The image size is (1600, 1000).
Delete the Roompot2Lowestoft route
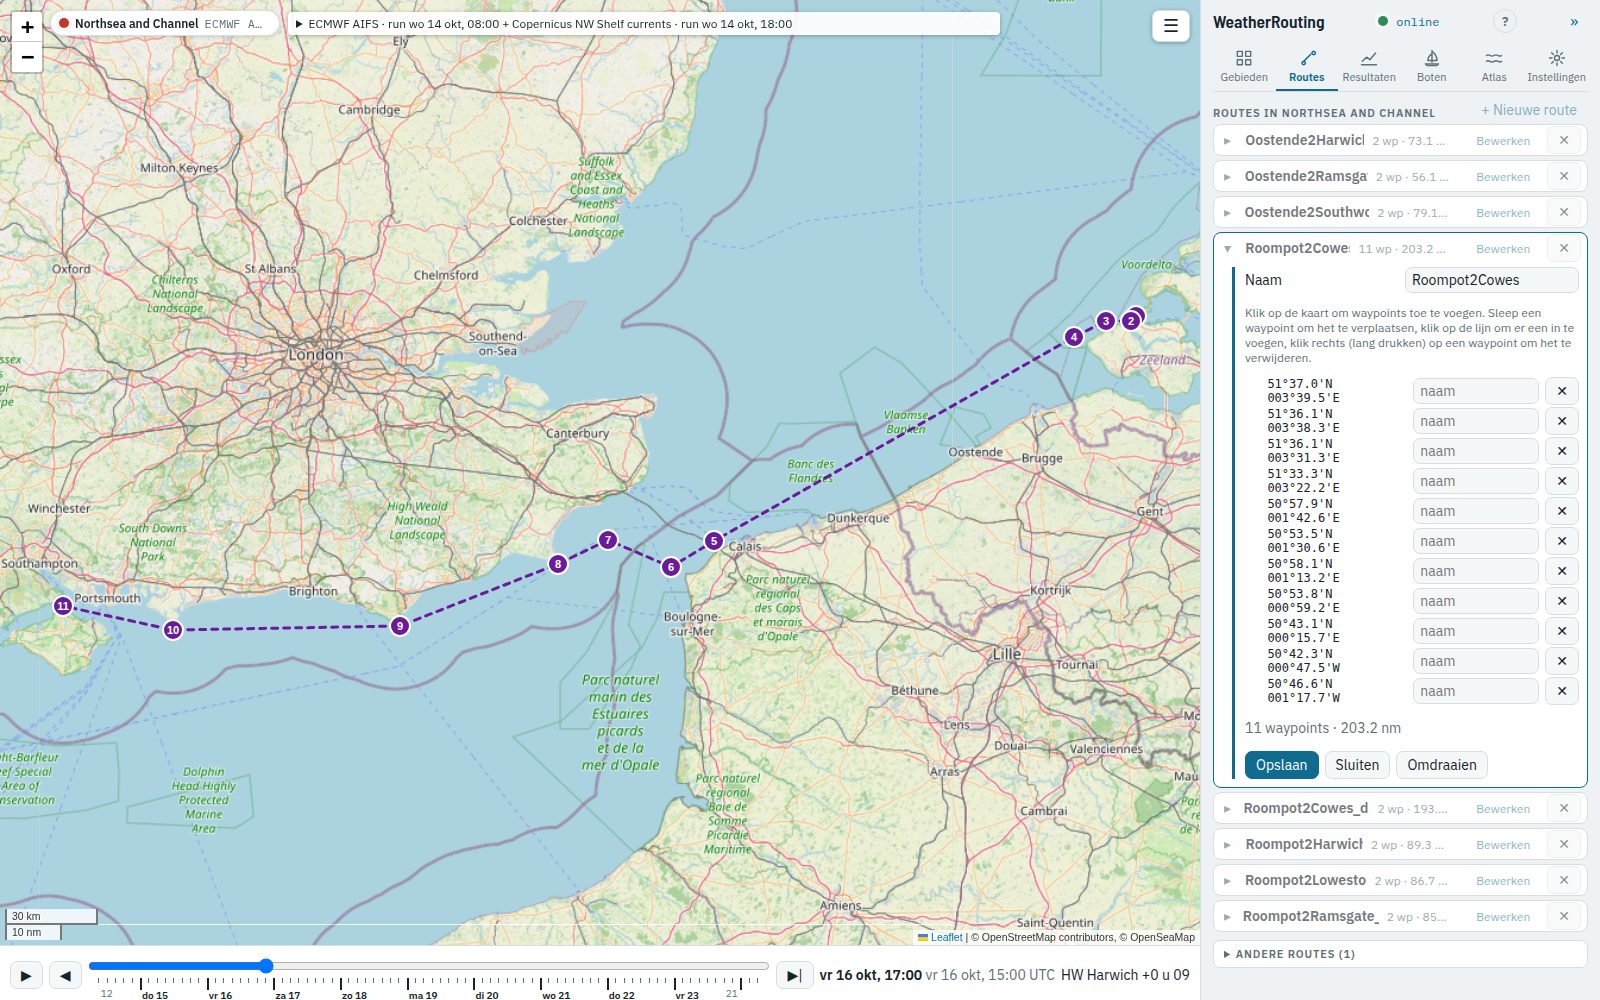(1564, 880)
